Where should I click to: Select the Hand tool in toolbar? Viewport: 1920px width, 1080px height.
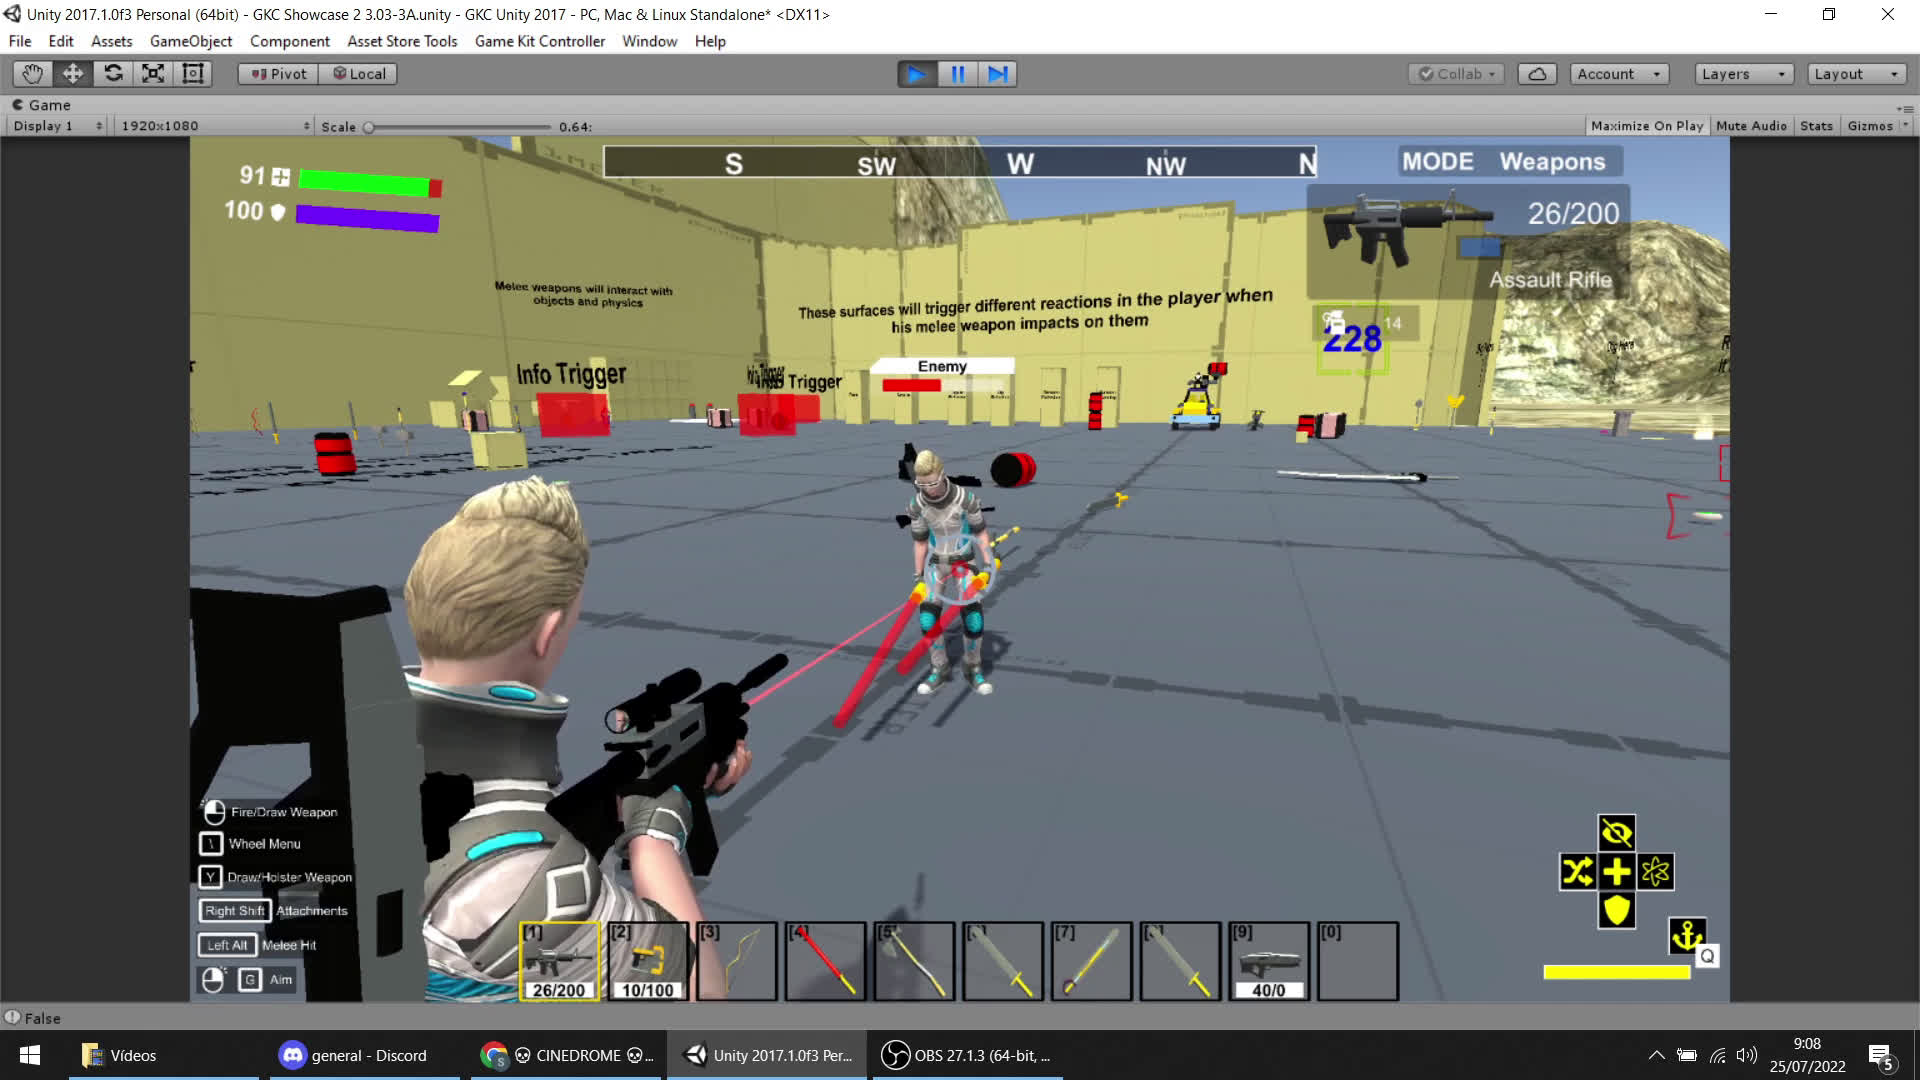pyautogui.click(x=33, y=74)
